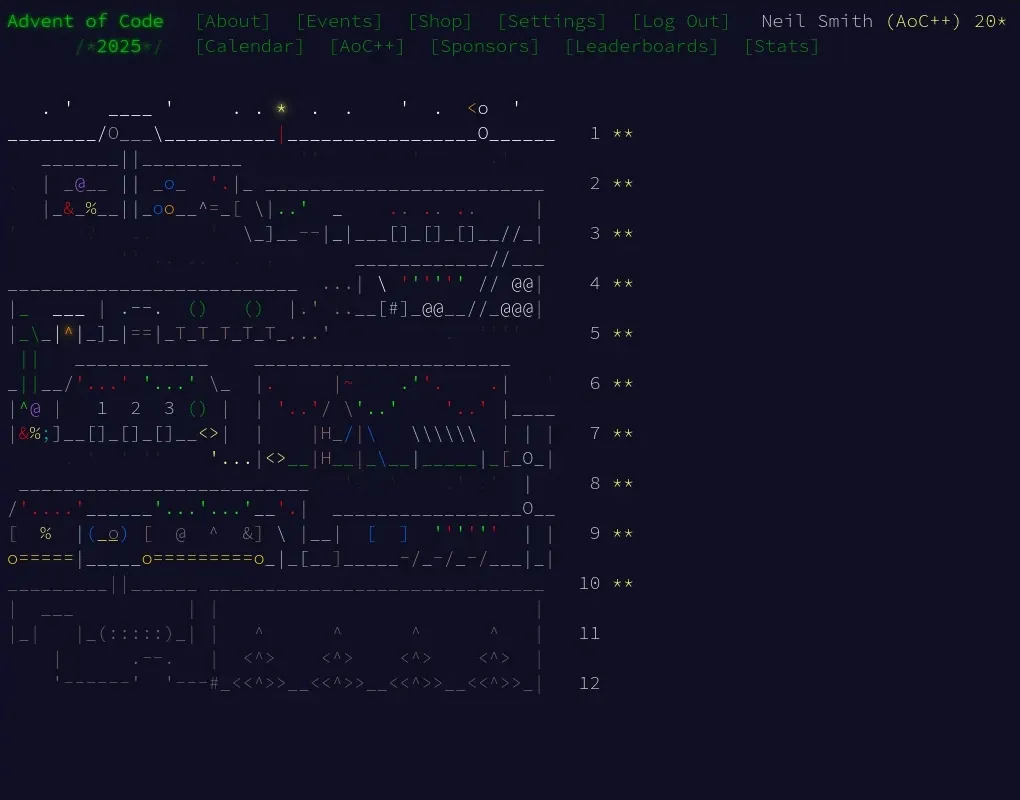Open the [Leaderboards] page

[x=640, y=46]
